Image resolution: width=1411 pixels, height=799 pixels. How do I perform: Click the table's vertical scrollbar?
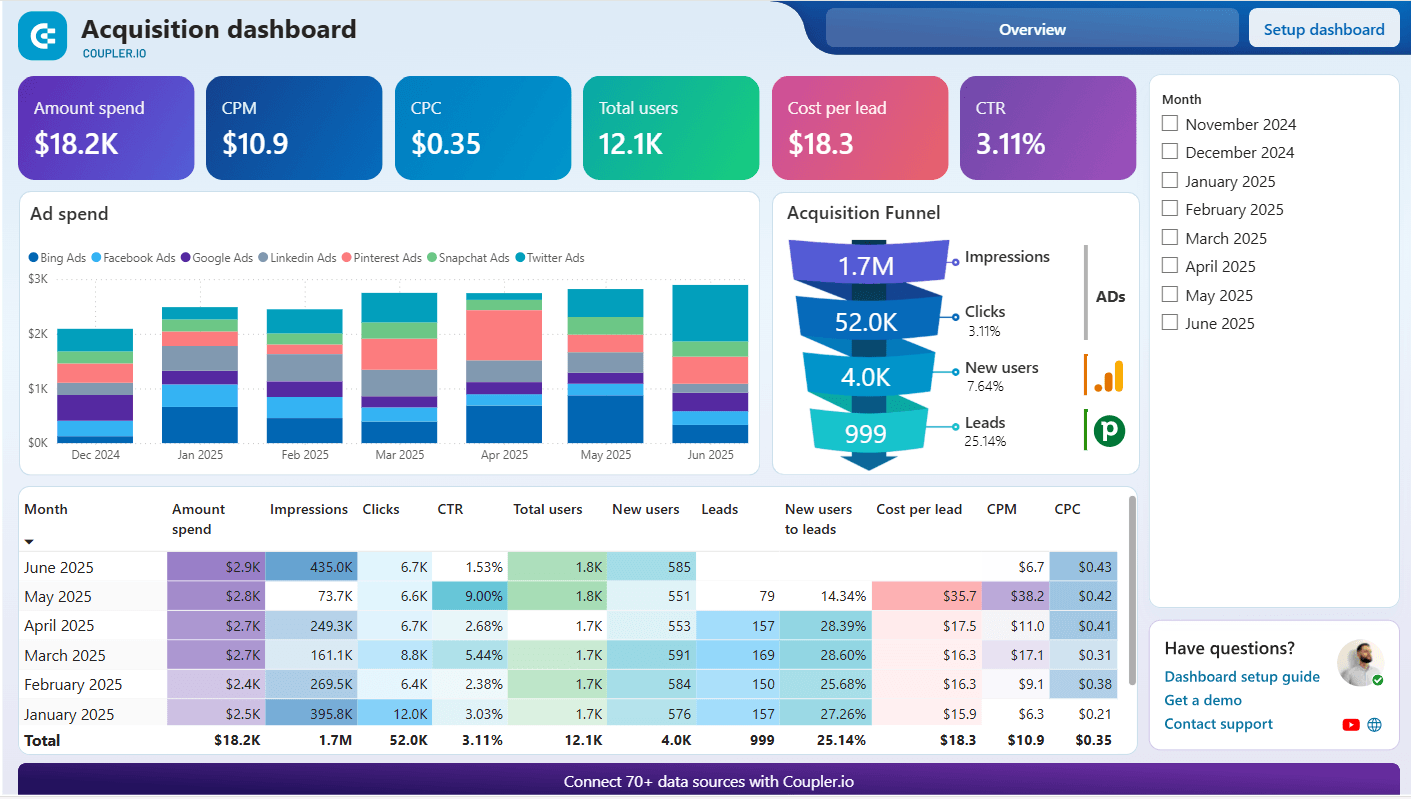[1132, 590]
